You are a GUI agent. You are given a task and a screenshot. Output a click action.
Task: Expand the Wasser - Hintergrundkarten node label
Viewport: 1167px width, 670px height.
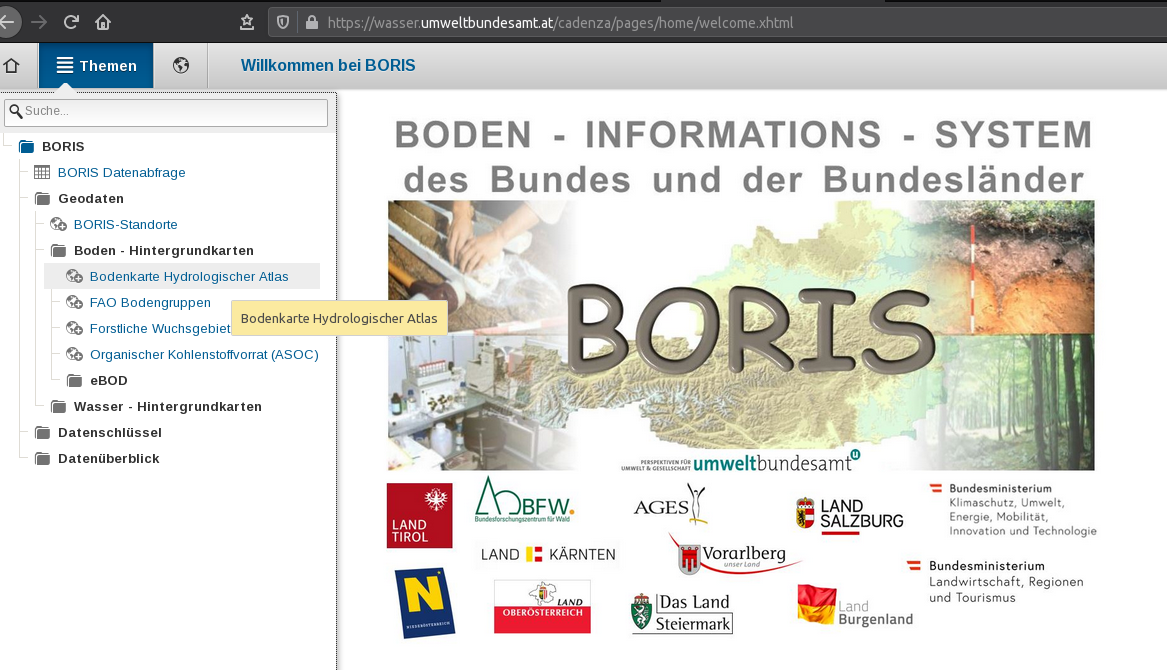click(167, 407)
